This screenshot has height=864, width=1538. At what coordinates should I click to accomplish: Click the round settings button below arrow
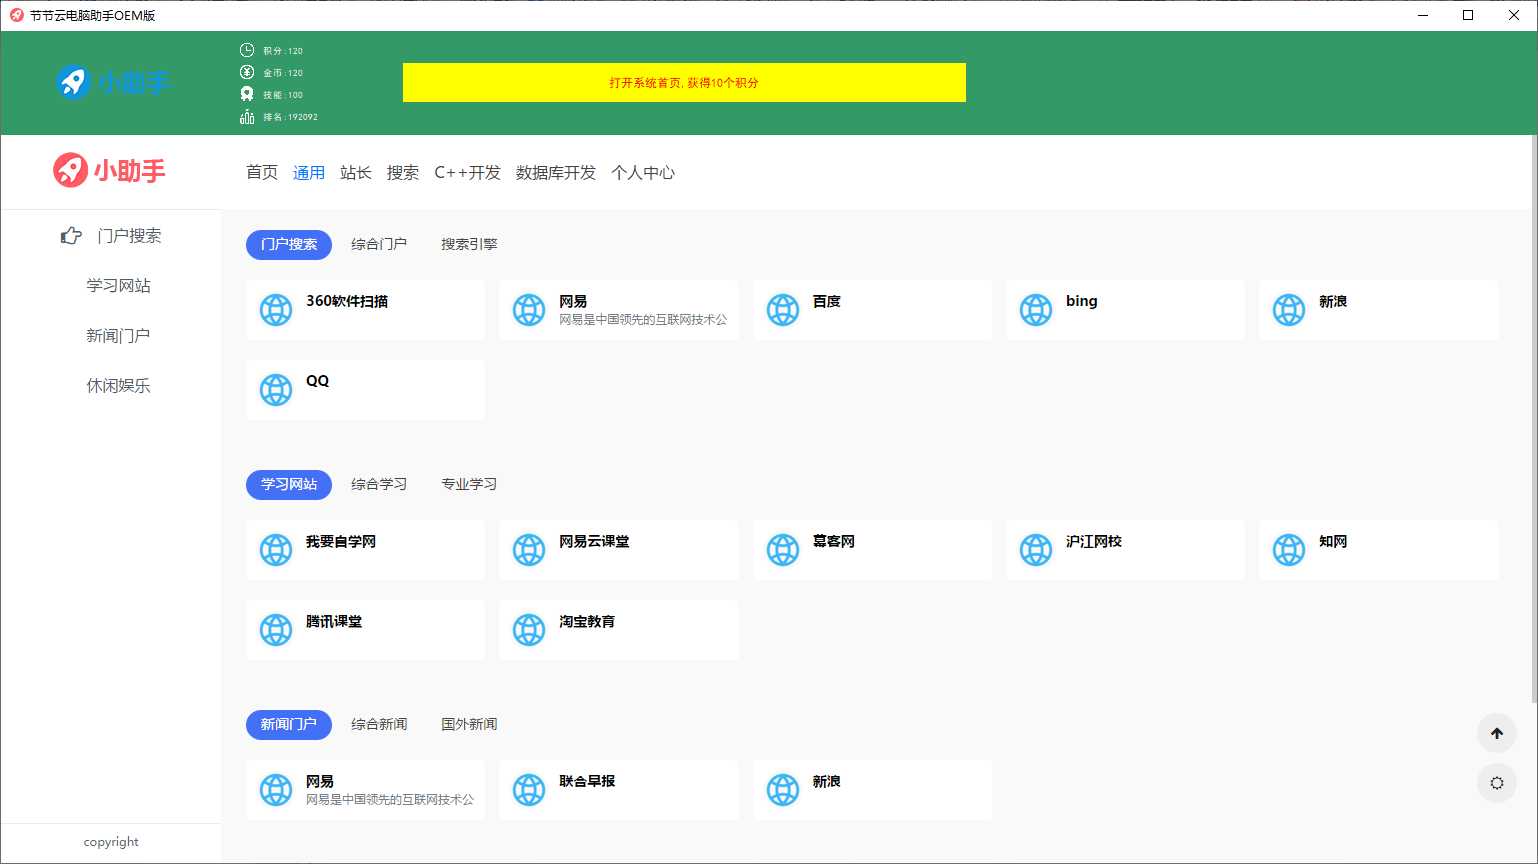1497,783
